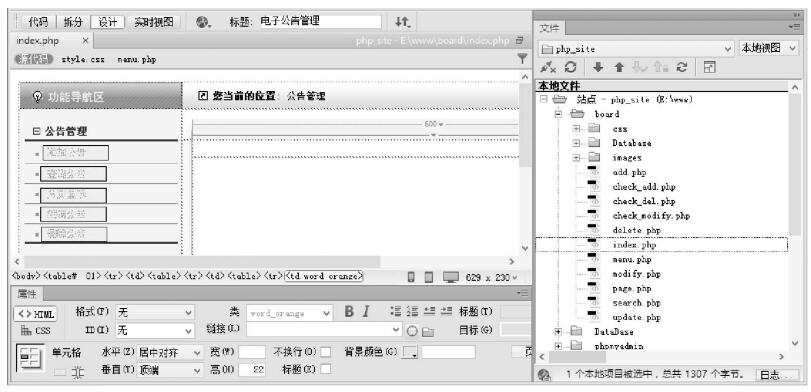Select the index.php document tab
Viewport: 811px width, 392px height.
pyautogui.click(x=38, y=40)
